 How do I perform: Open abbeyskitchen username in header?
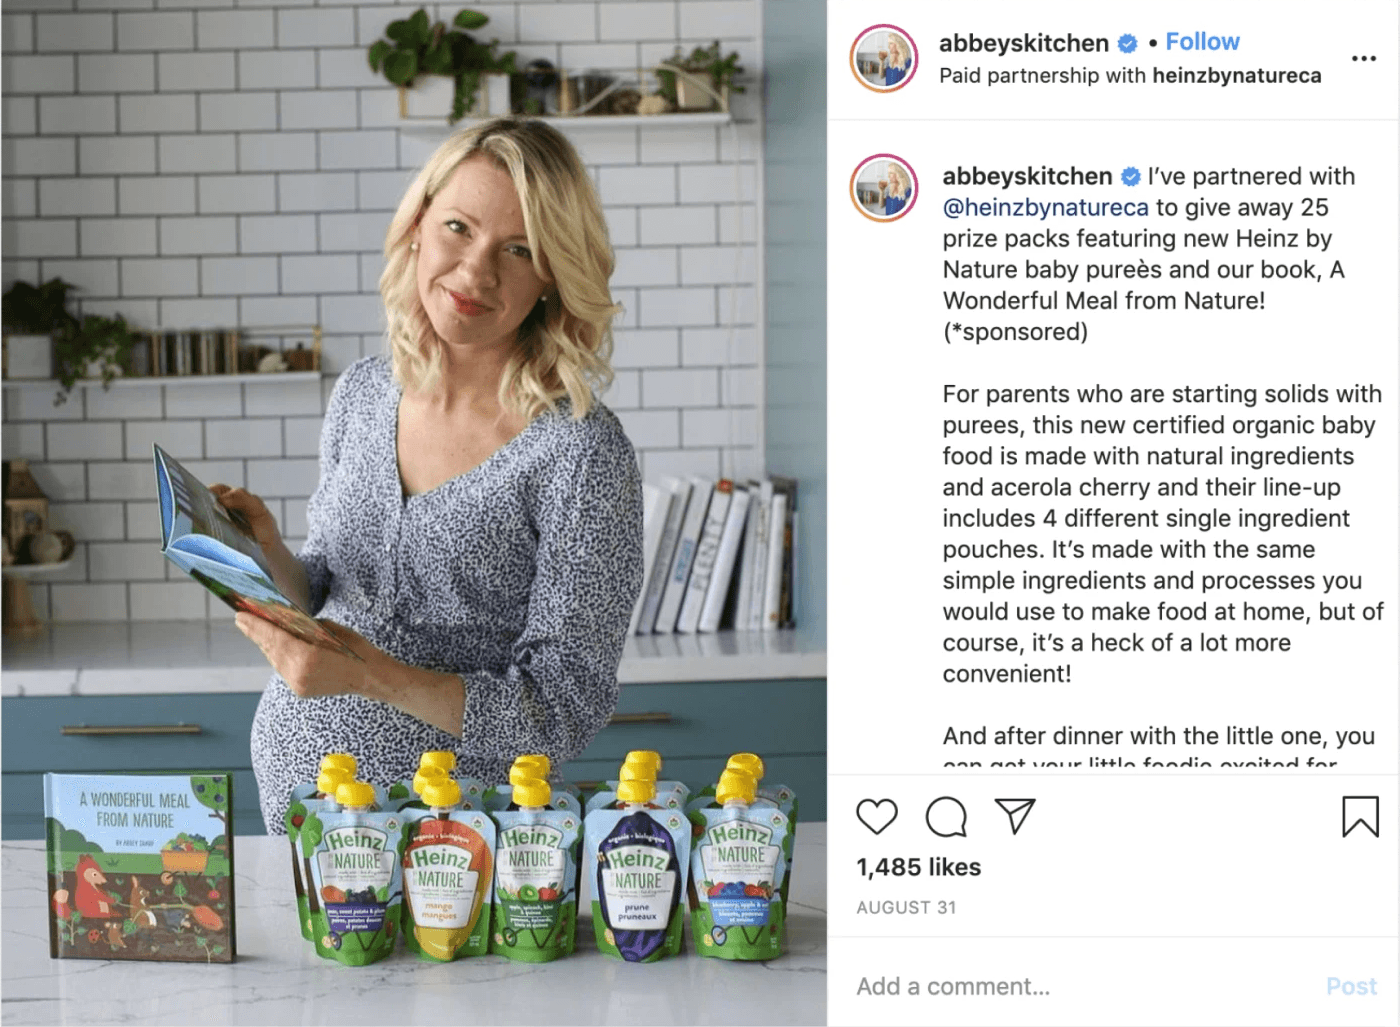pyautogui.click(x=1024, y=43)
